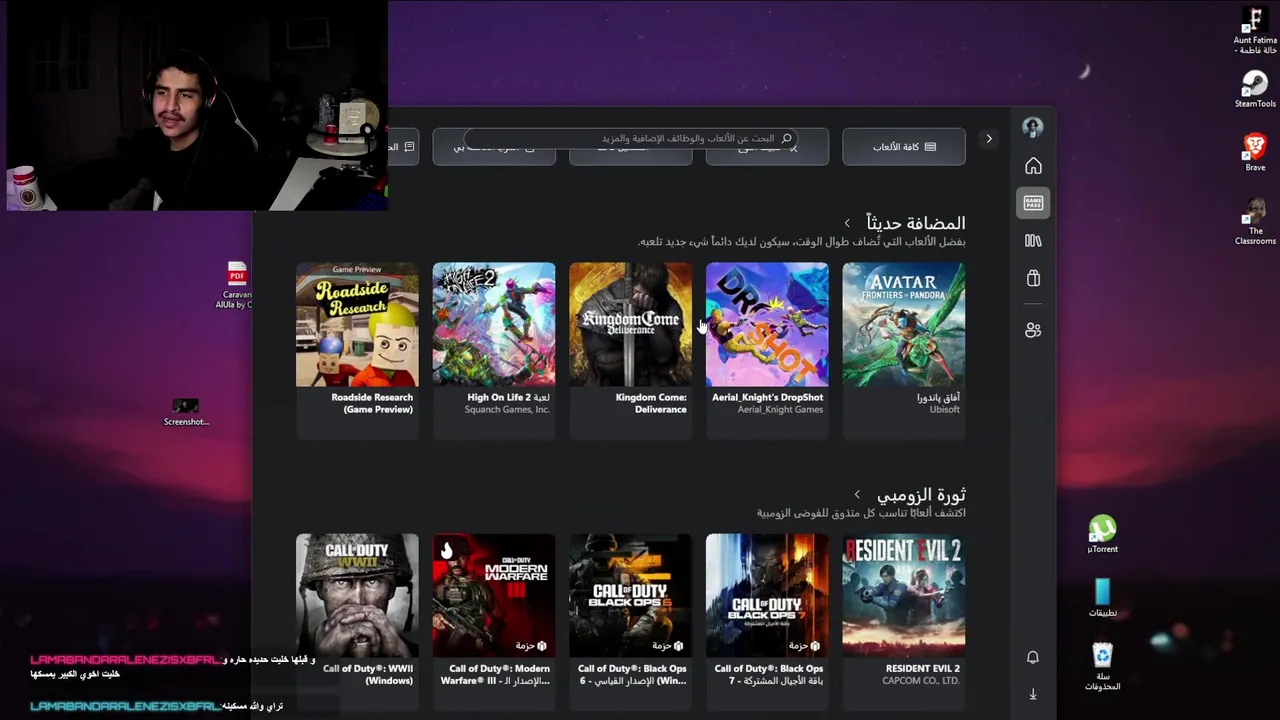Select the Screenshot file on desktop
Screen dimensions: 1280x720
click(186, 412)
